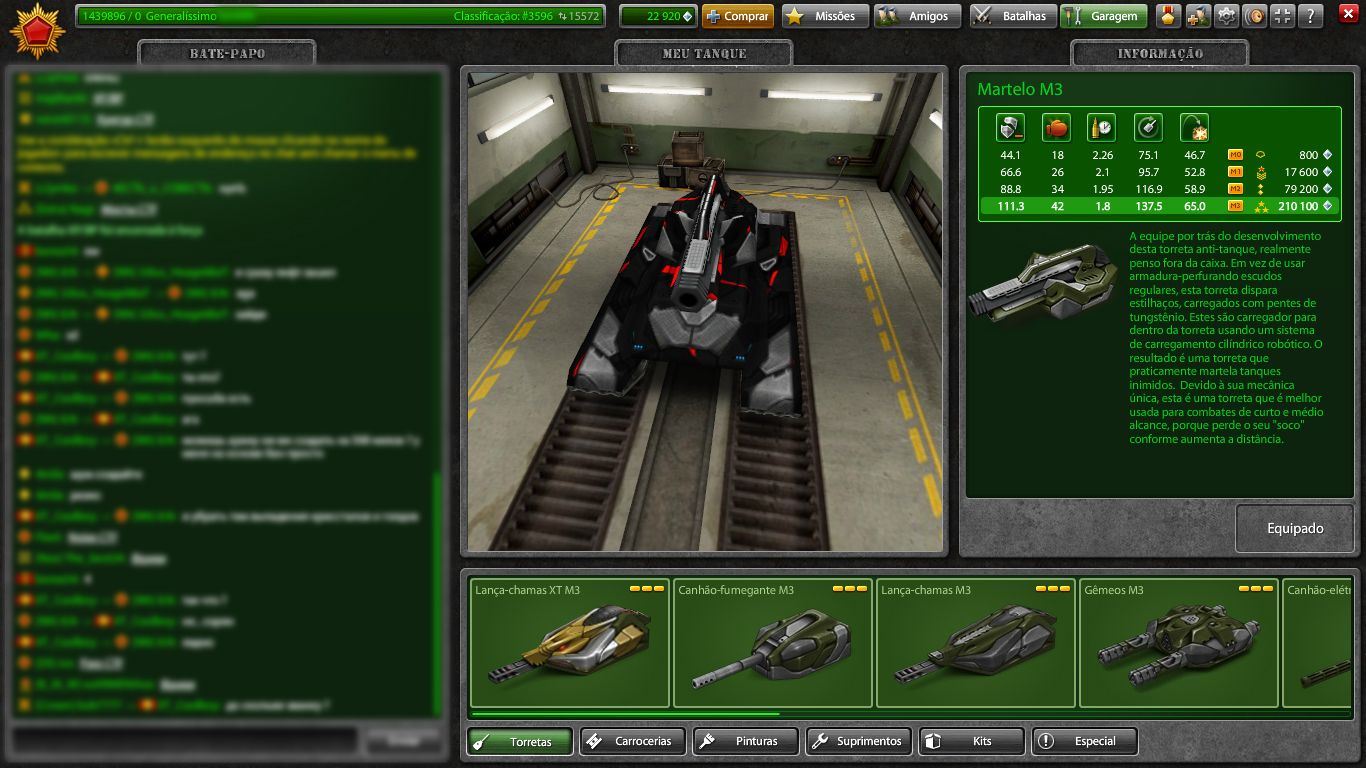Open the help question mark icon
The image size is (1366, 768).
pyautogui.click(x=1311, y=16)
